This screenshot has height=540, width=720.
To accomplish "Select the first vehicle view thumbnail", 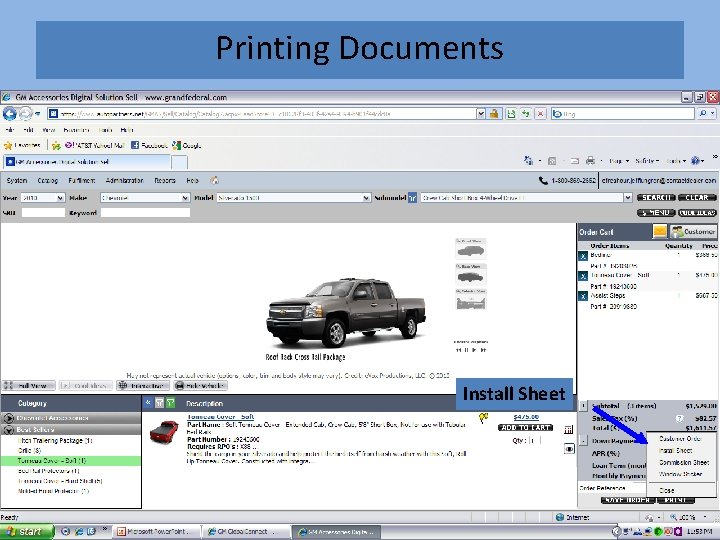I will [x=471, y=249].
